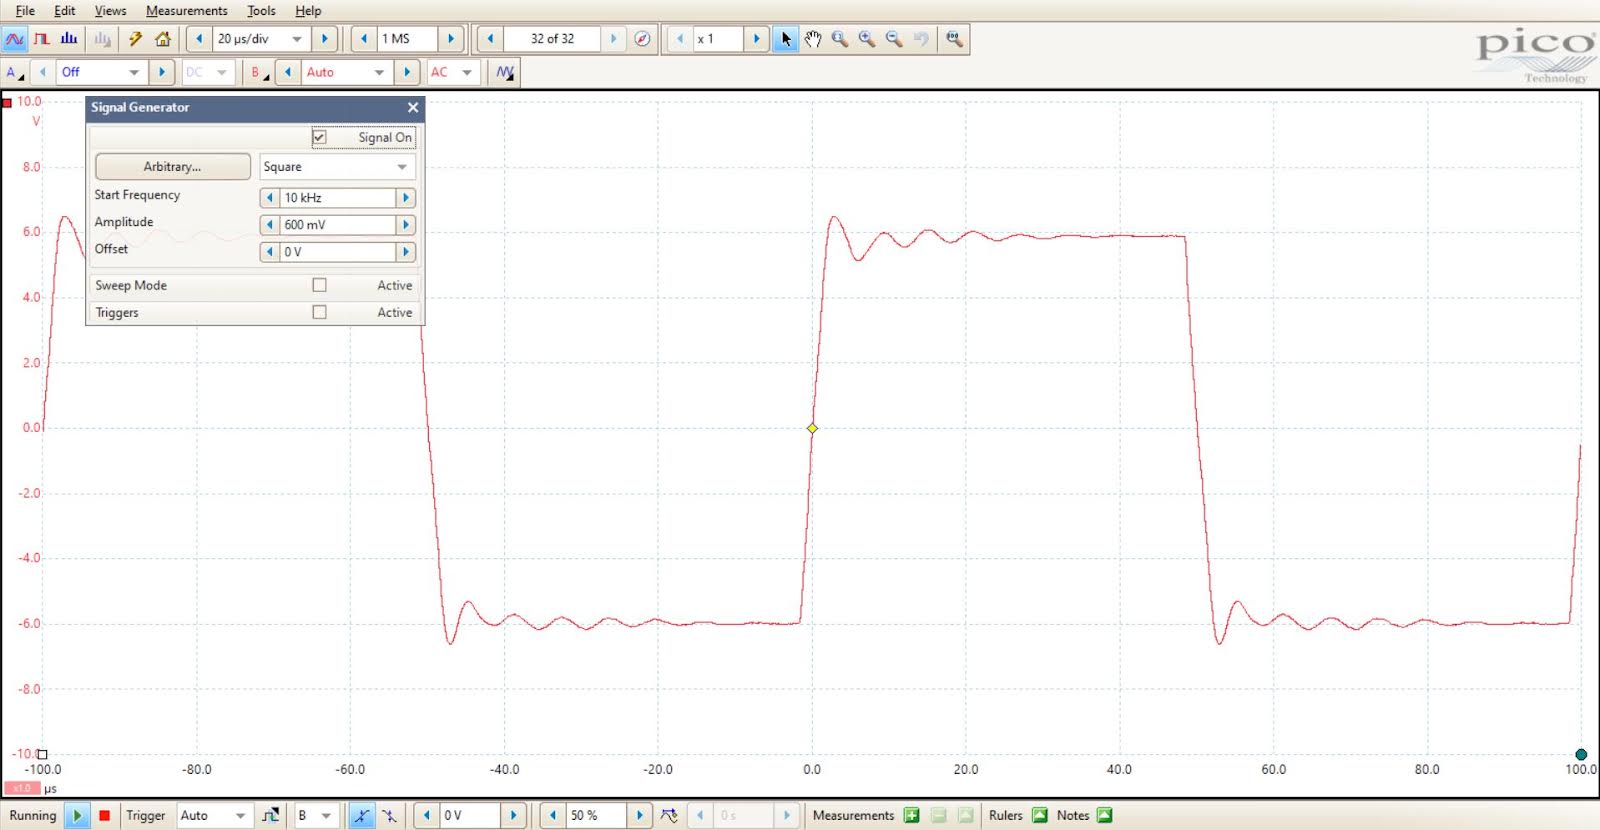Click the Arbitrary... button
The width and height of the screenshot is (1600, 830).
pyautogui.click(x=172, y=167)
